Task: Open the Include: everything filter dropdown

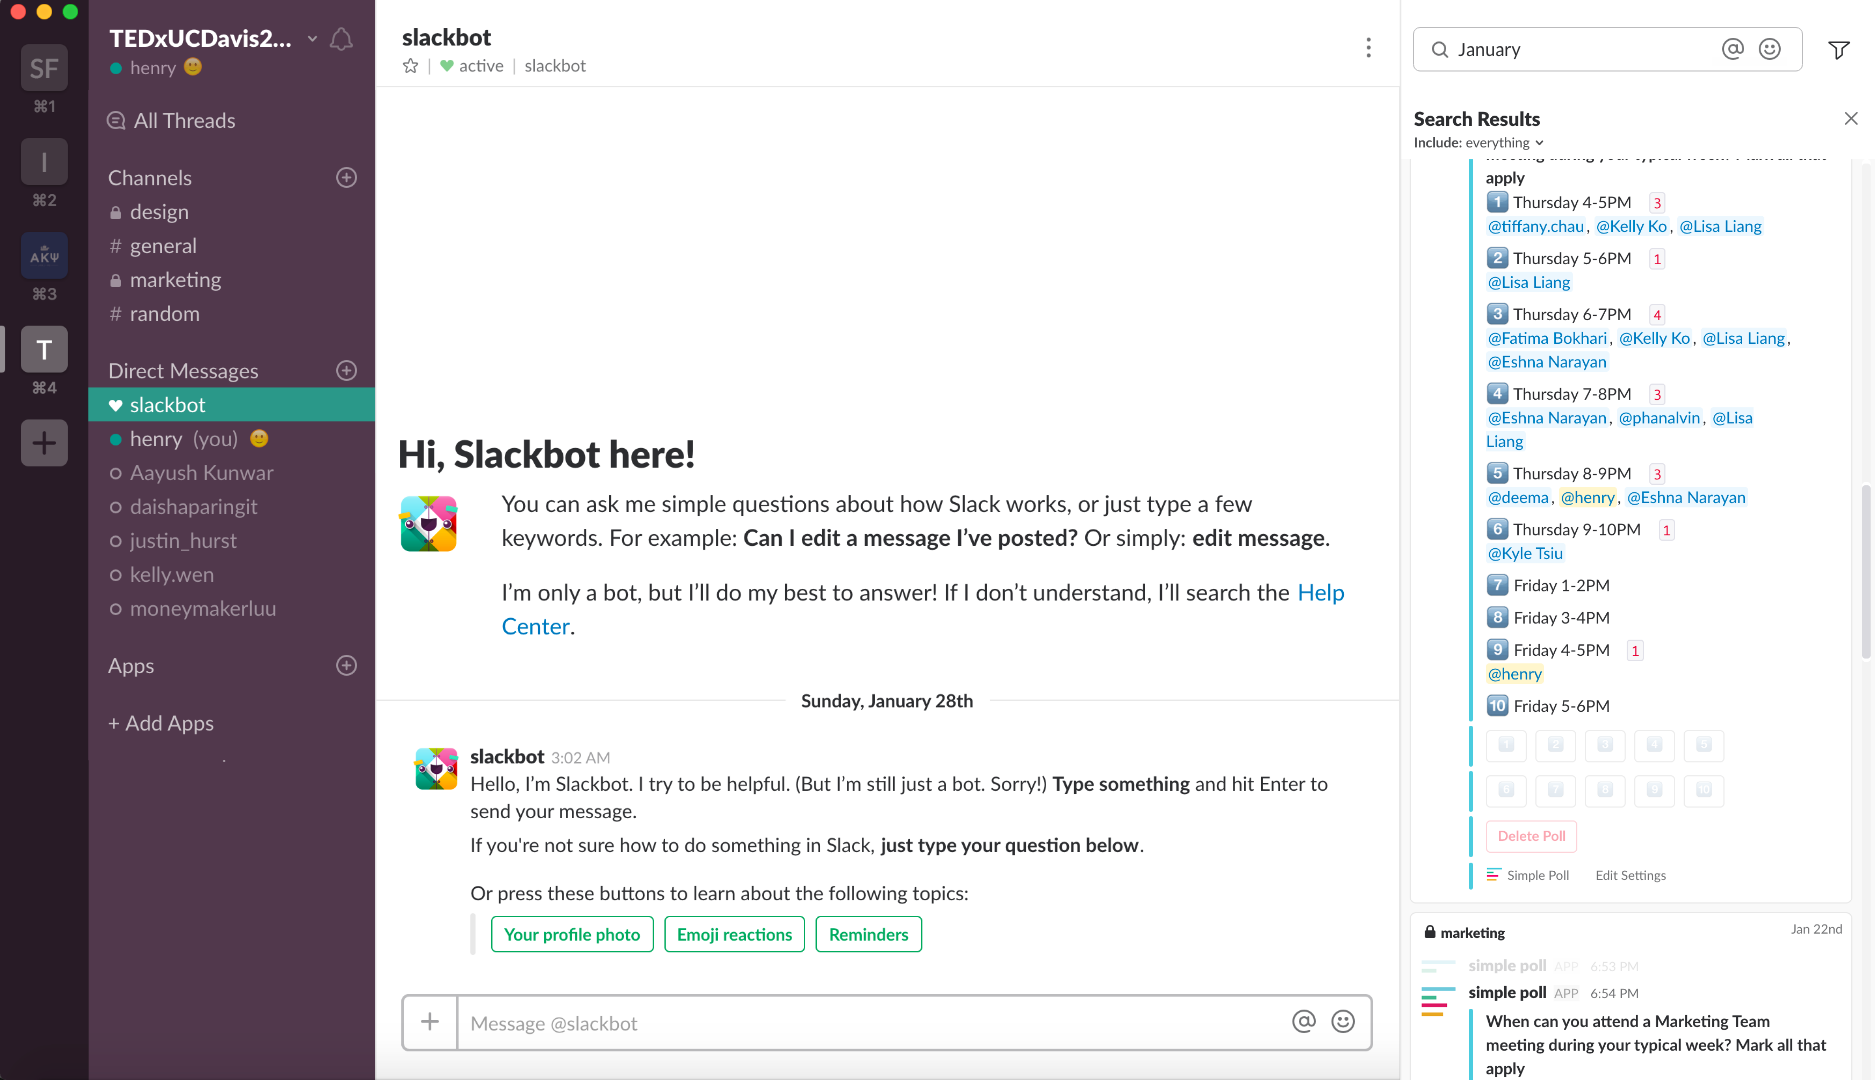Action: [1478, 143]
